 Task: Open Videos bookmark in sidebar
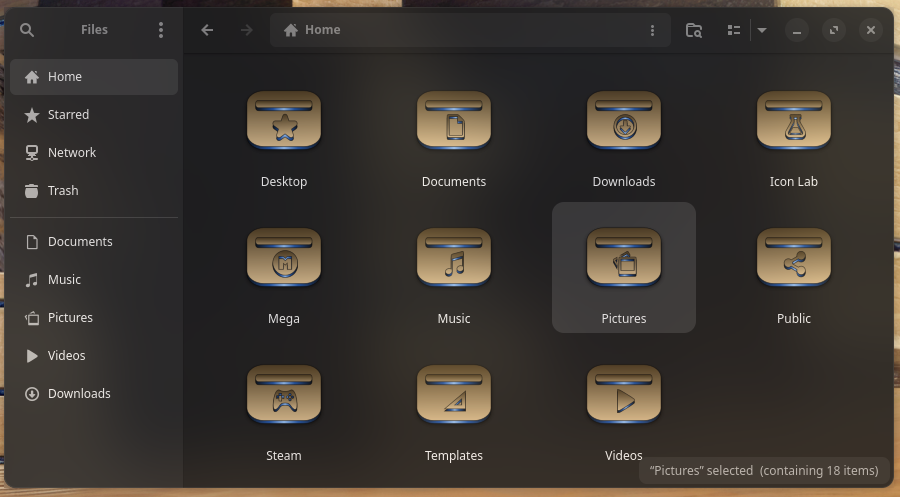(67, 356)
